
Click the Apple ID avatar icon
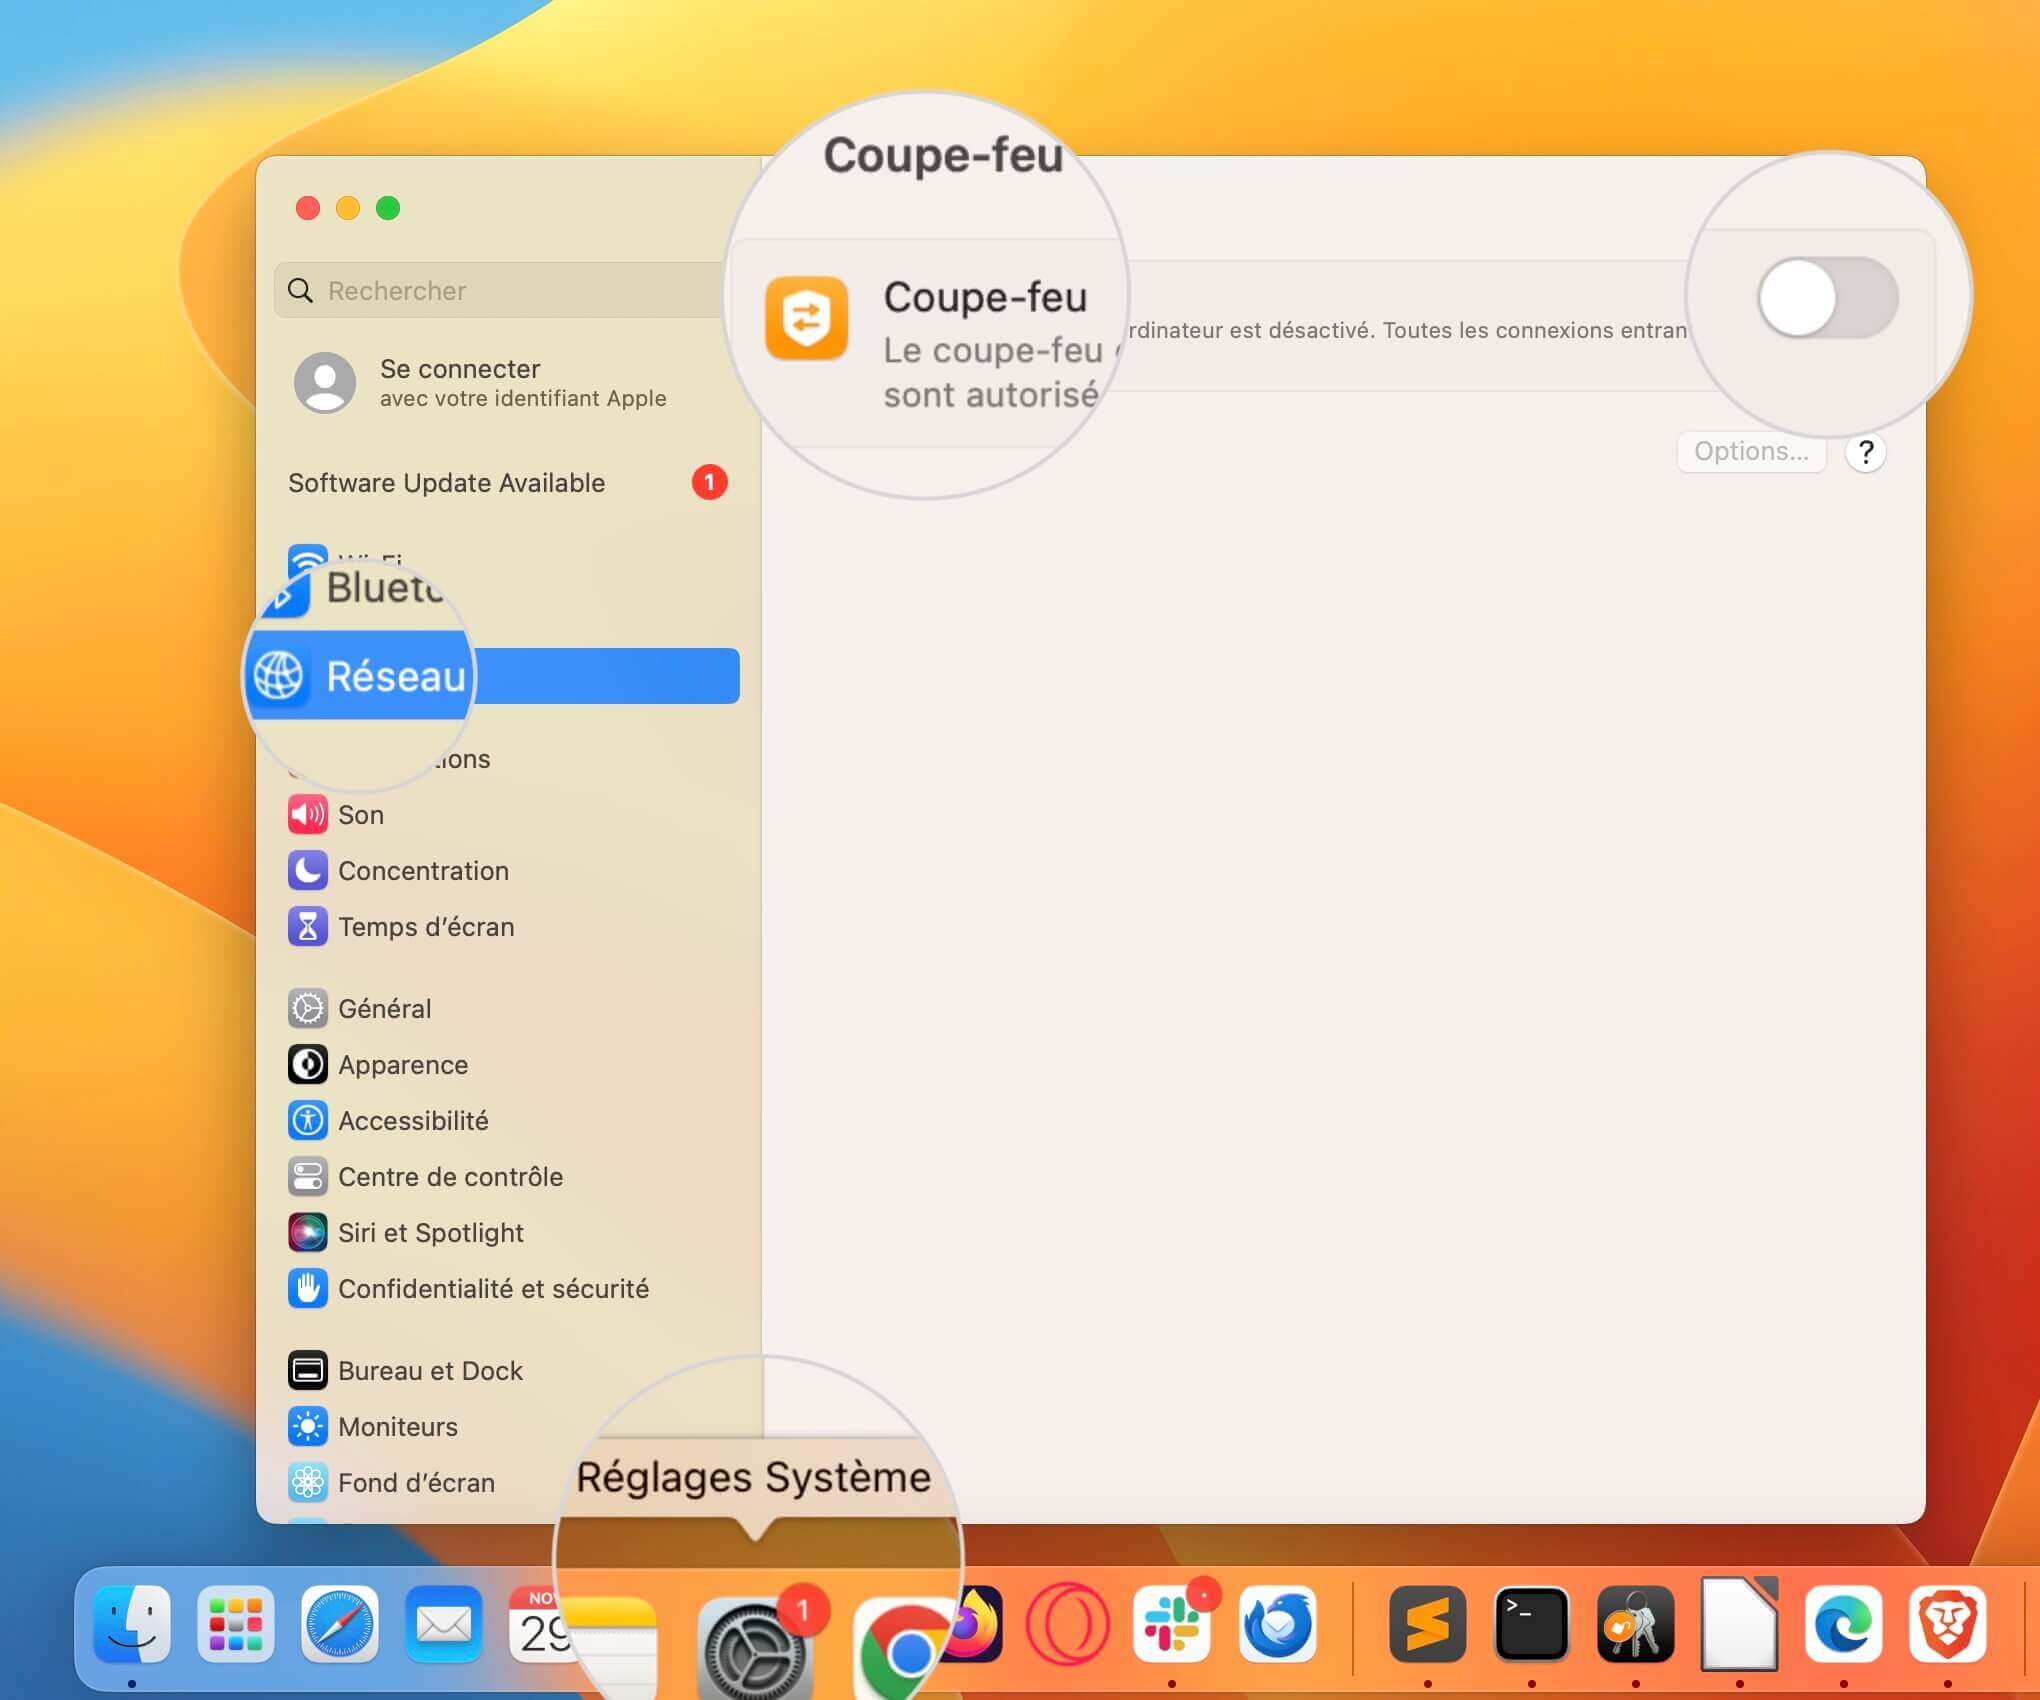[x=325, y=382]
